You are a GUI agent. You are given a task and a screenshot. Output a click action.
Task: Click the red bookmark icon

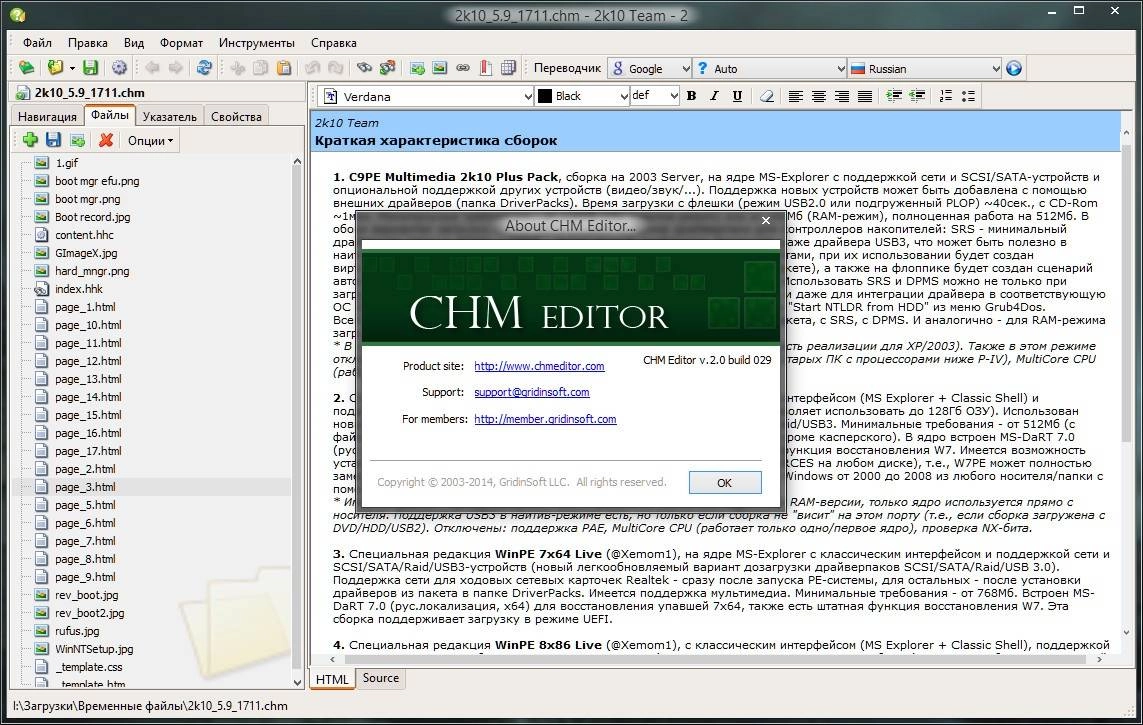tap(485, 68)
